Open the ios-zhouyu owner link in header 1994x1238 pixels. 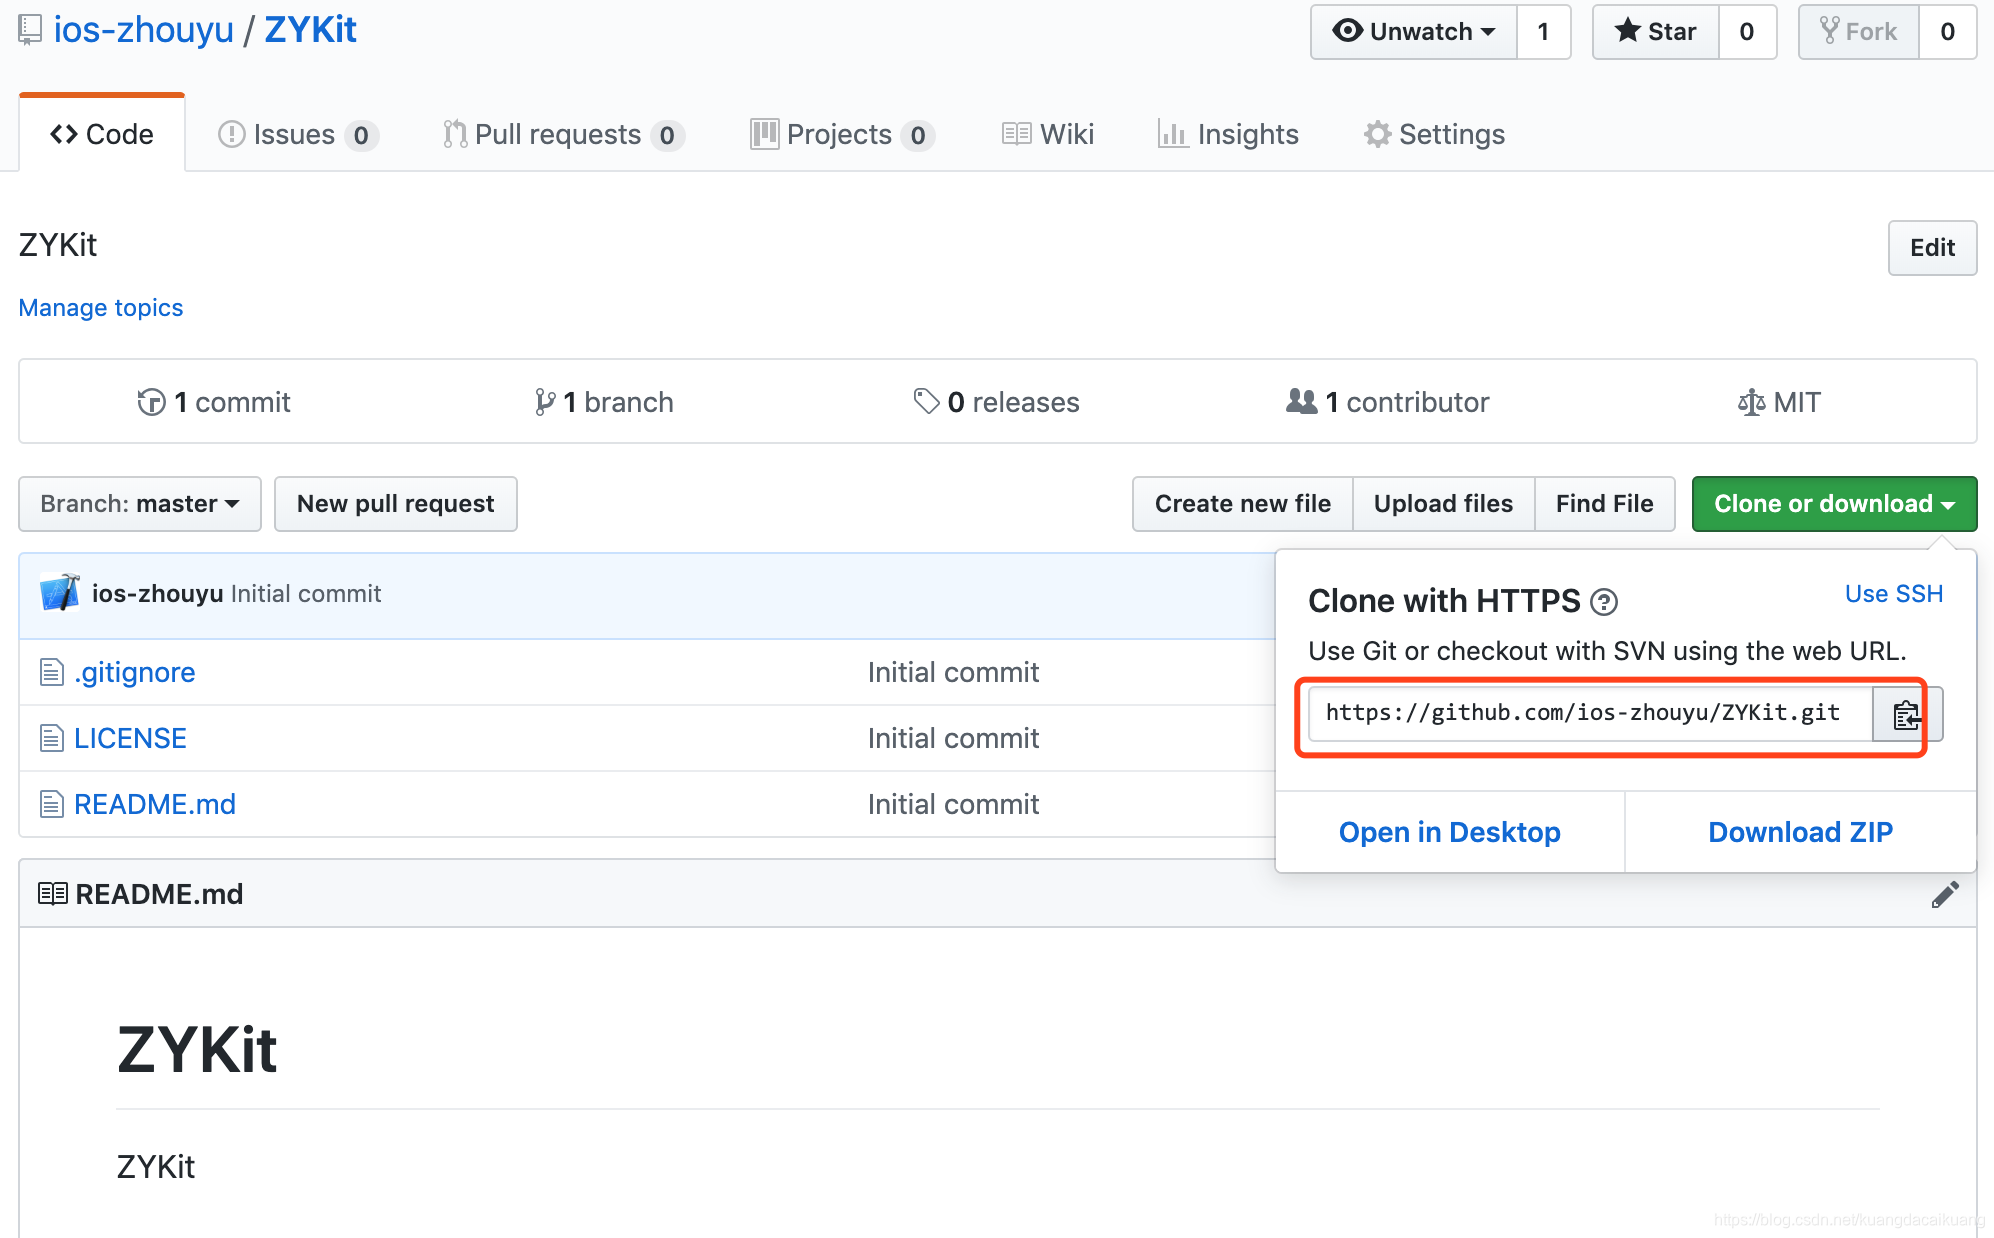(x=143, y=30)
